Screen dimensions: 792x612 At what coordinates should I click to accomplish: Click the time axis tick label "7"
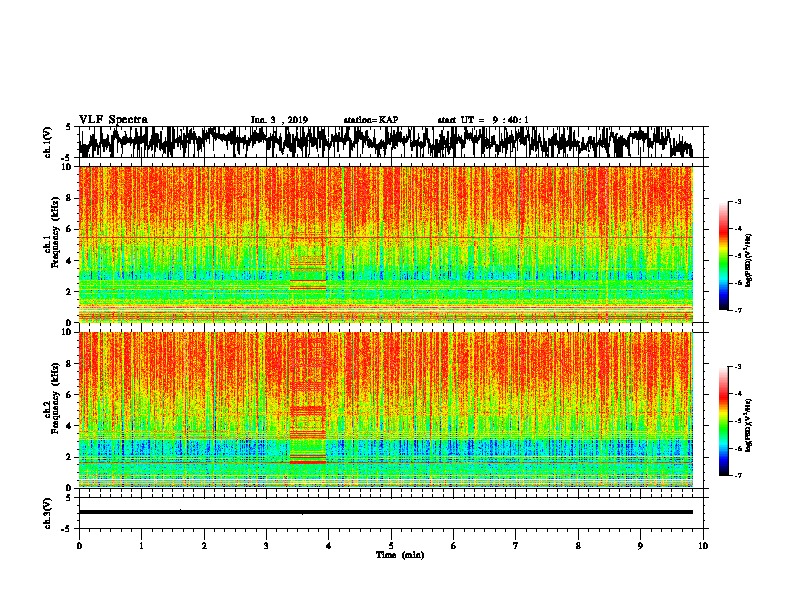[516, 545]
